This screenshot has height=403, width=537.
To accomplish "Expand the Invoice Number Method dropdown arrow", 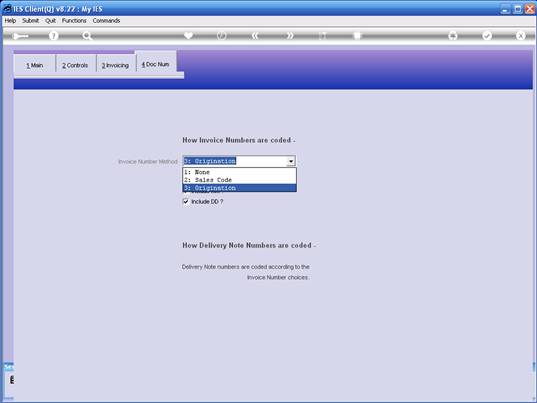I will (291, 161).
